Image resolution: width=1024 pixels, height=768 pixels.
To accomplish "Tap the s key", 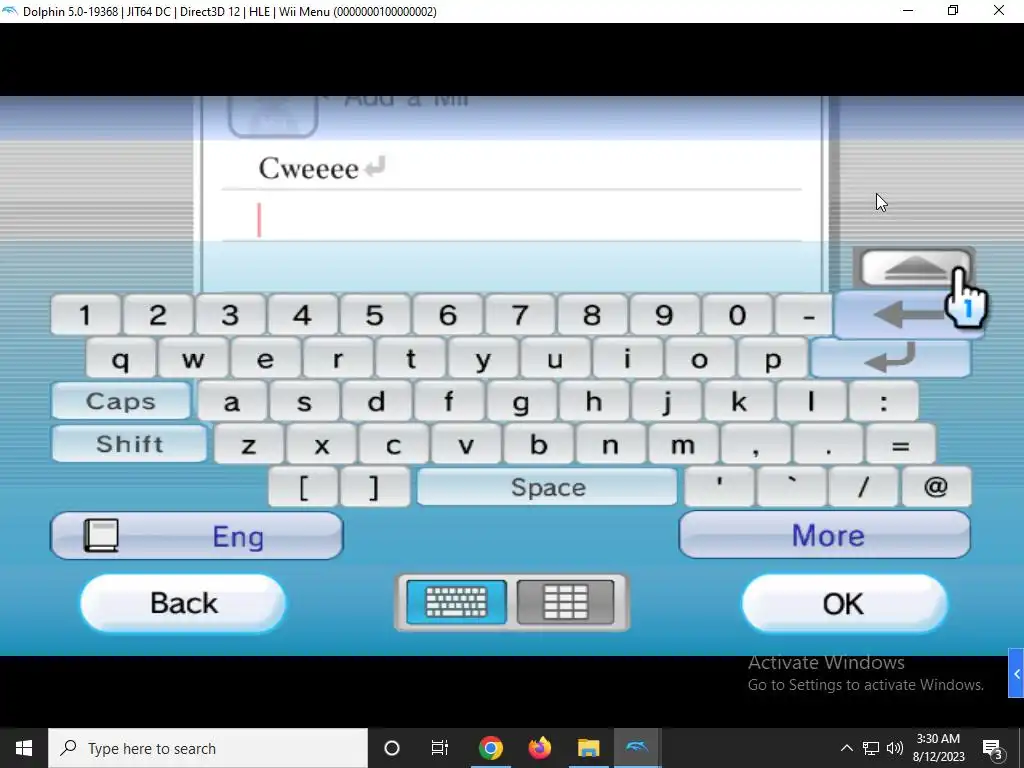I will (304, 402).
